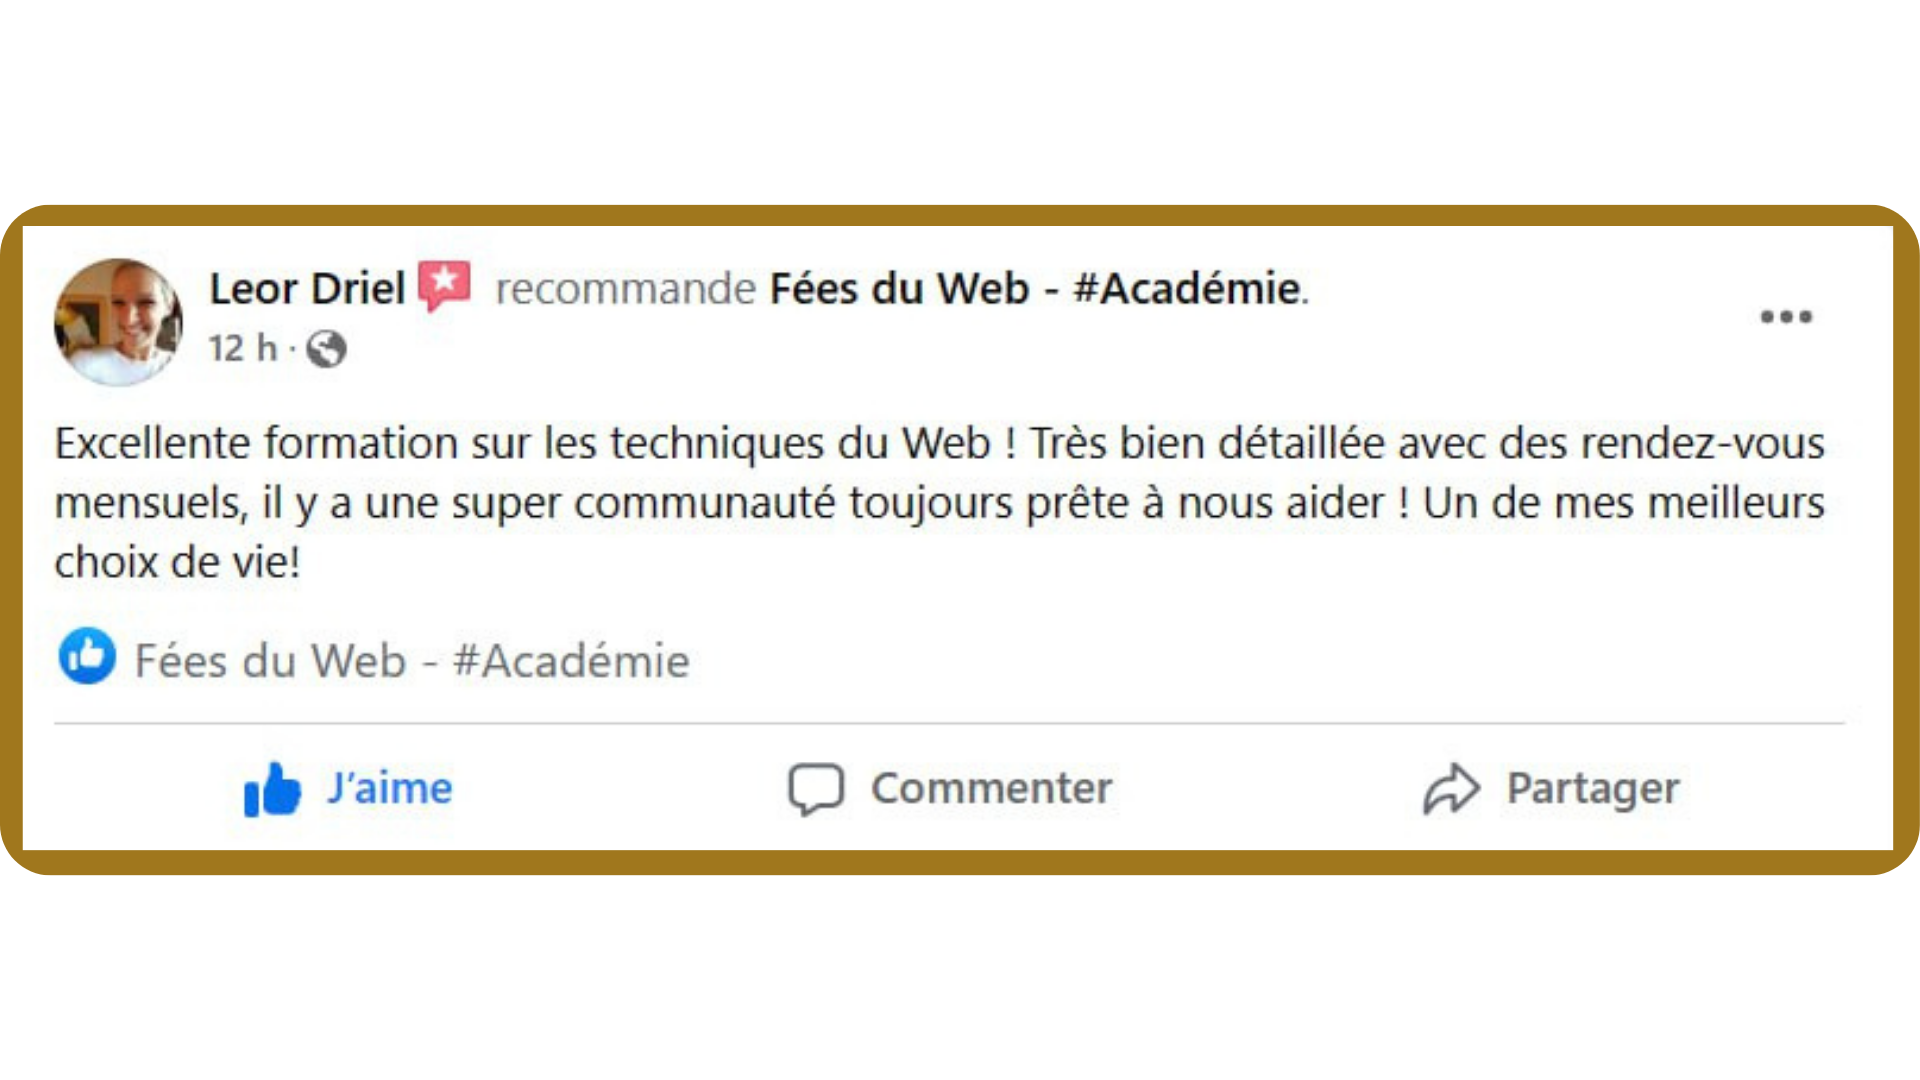
Task: Click the word "recommande" in the header
Action: [x=625, y=289]
